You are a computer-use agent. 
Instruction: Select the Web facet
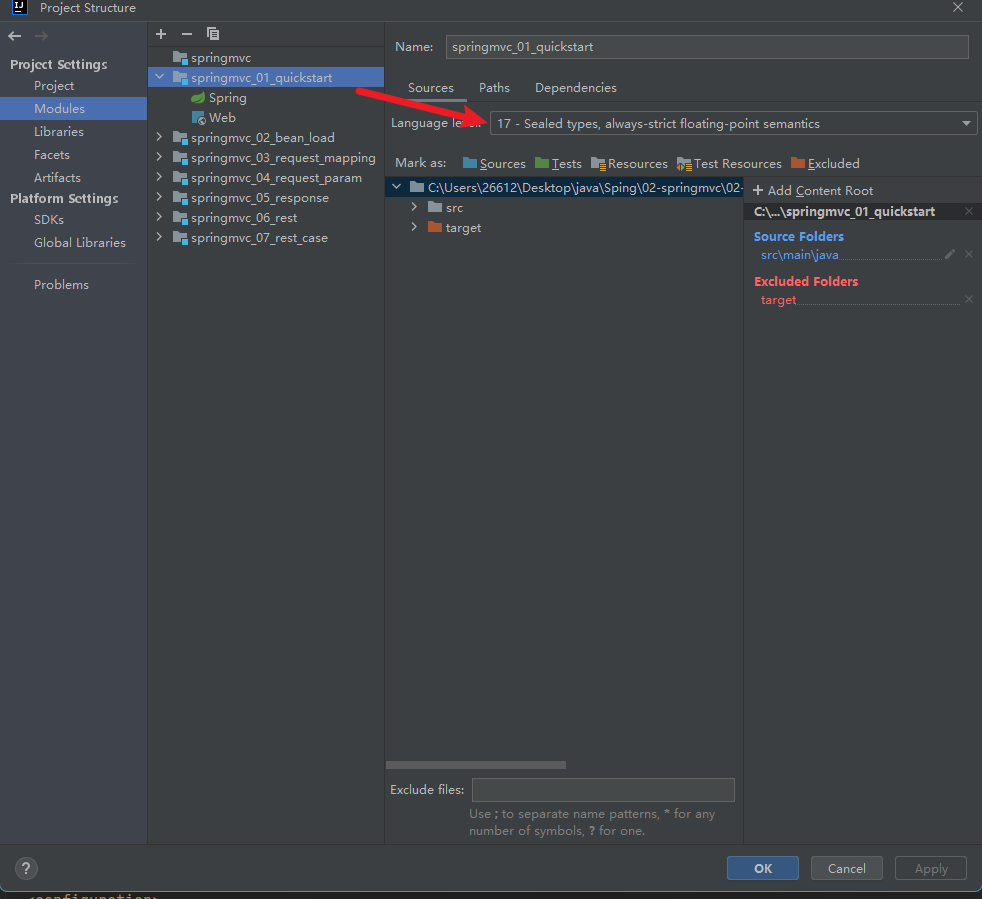pyautogui.click(x=214, y=118)
